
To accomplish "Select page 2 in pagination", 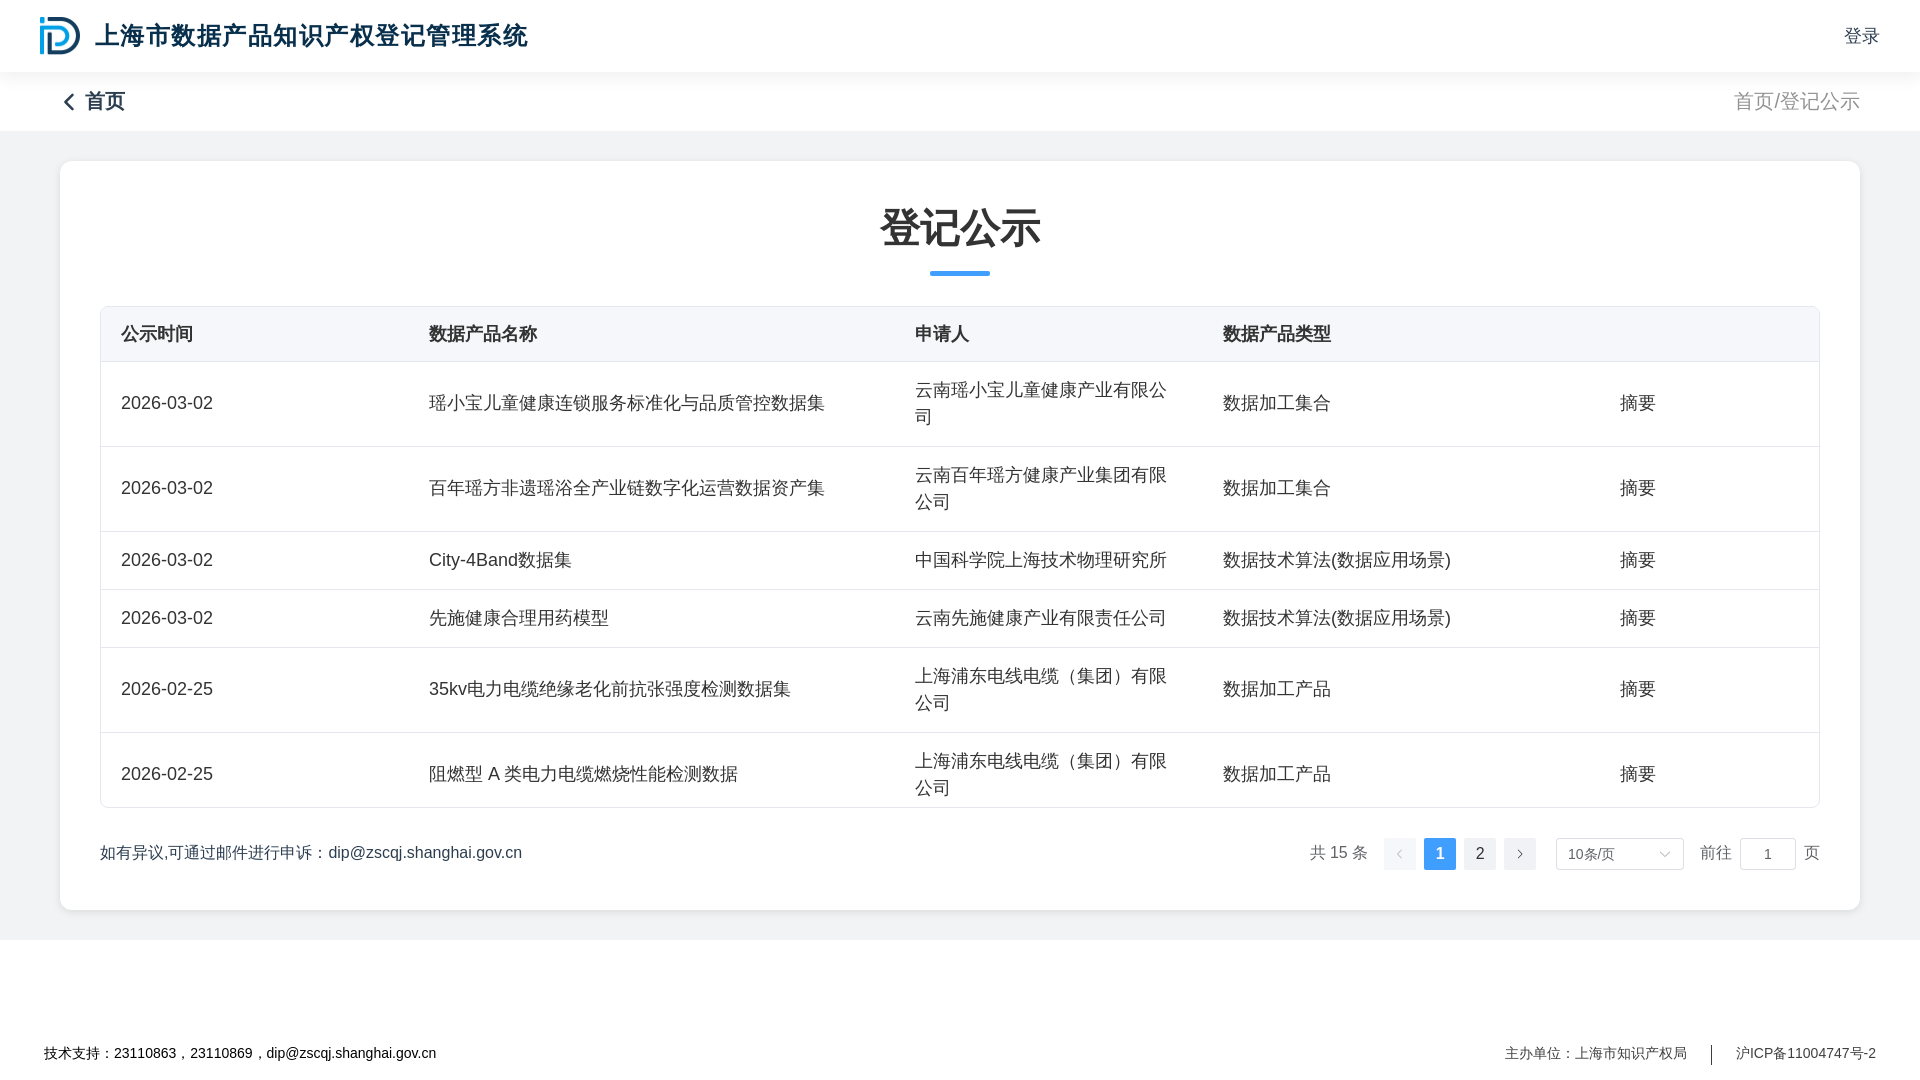I will click(x=1479, y=853).
